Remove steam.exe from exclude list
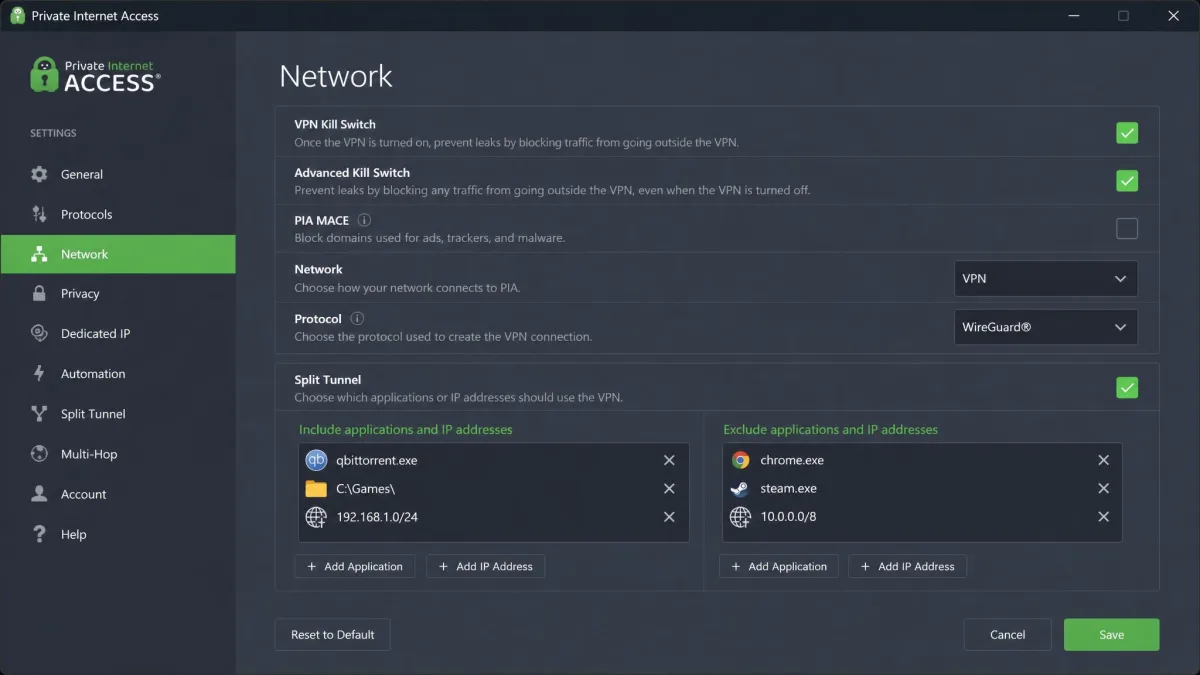 point(1104,489)
